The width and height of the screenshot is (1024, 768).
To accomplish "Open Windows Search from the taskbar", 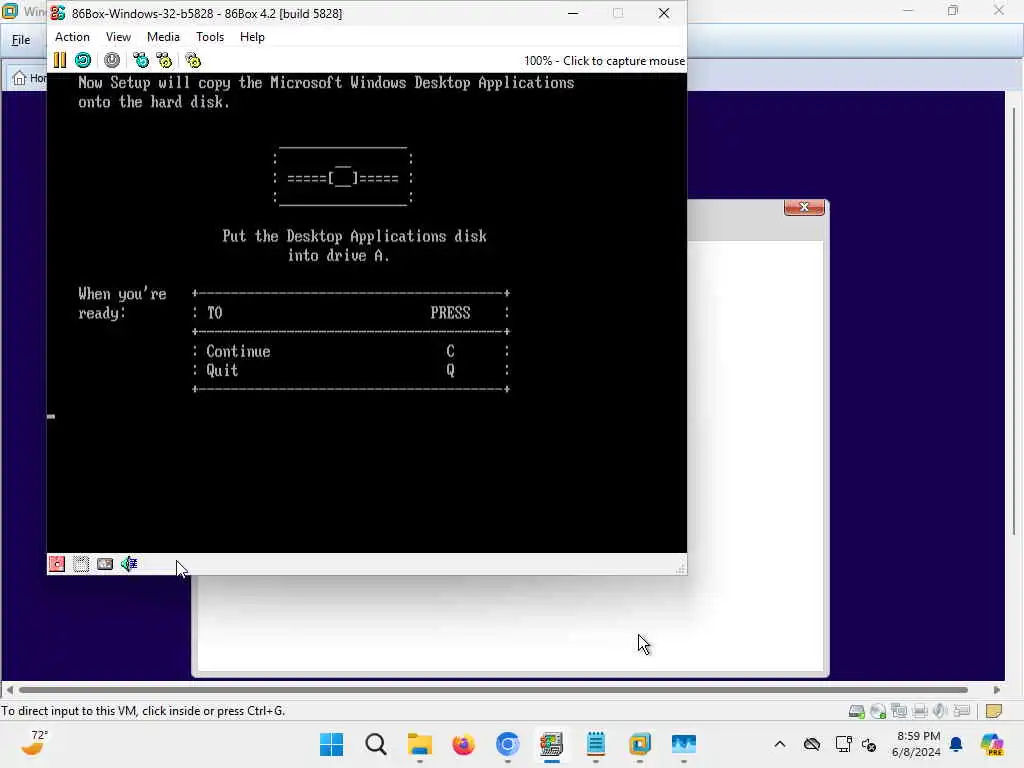I will tap(376, 744).
